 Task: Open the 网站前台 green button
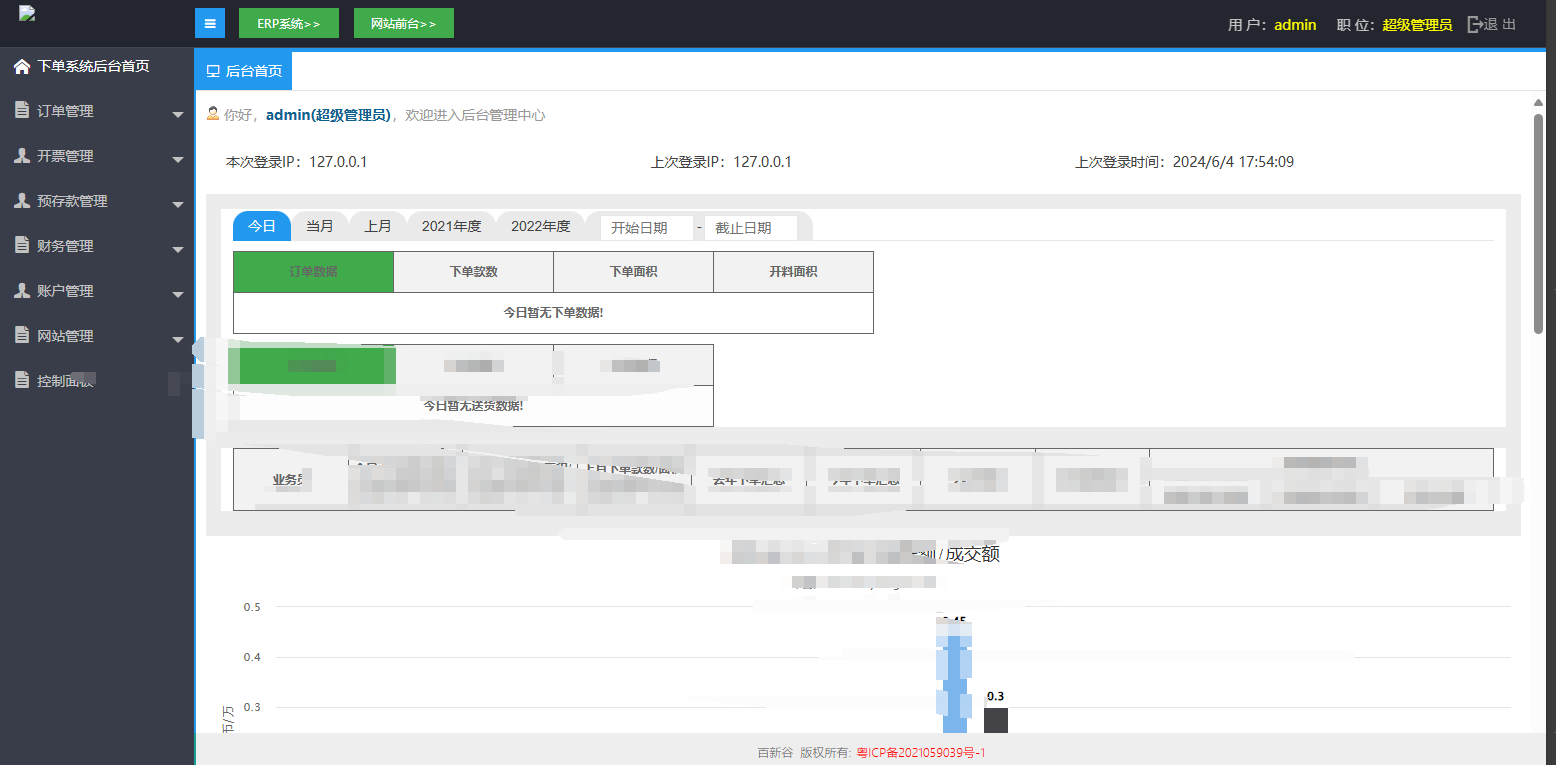(x=403, y=23)
